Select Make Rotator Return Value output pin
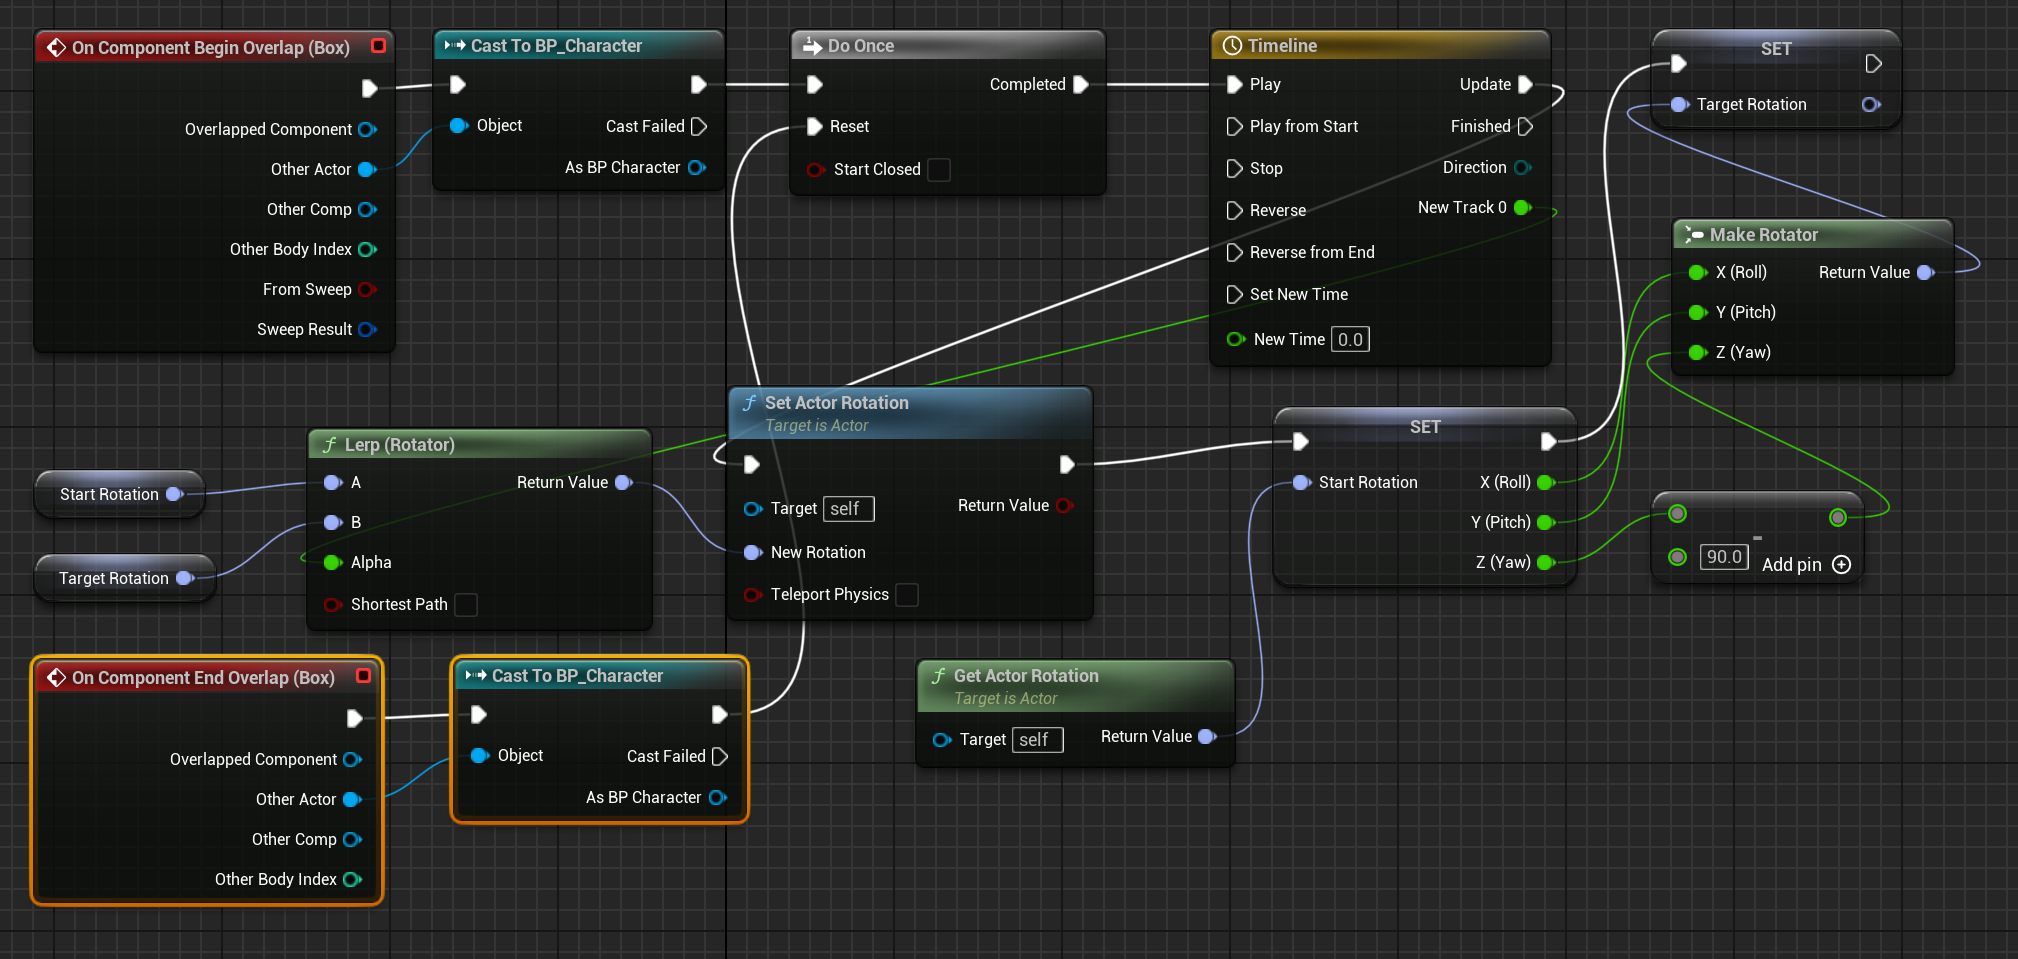This screenshot has height=959, width=2018. [x=1926, y=273]
